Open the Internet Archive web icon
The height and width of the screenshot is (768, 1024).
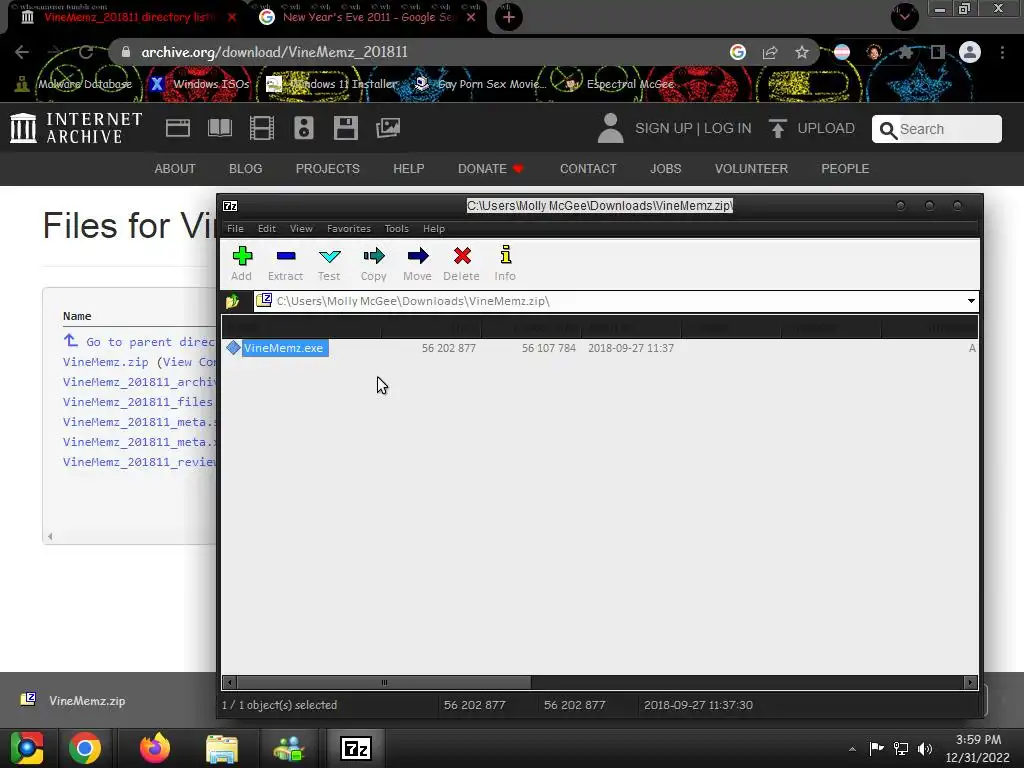(178, 128)
